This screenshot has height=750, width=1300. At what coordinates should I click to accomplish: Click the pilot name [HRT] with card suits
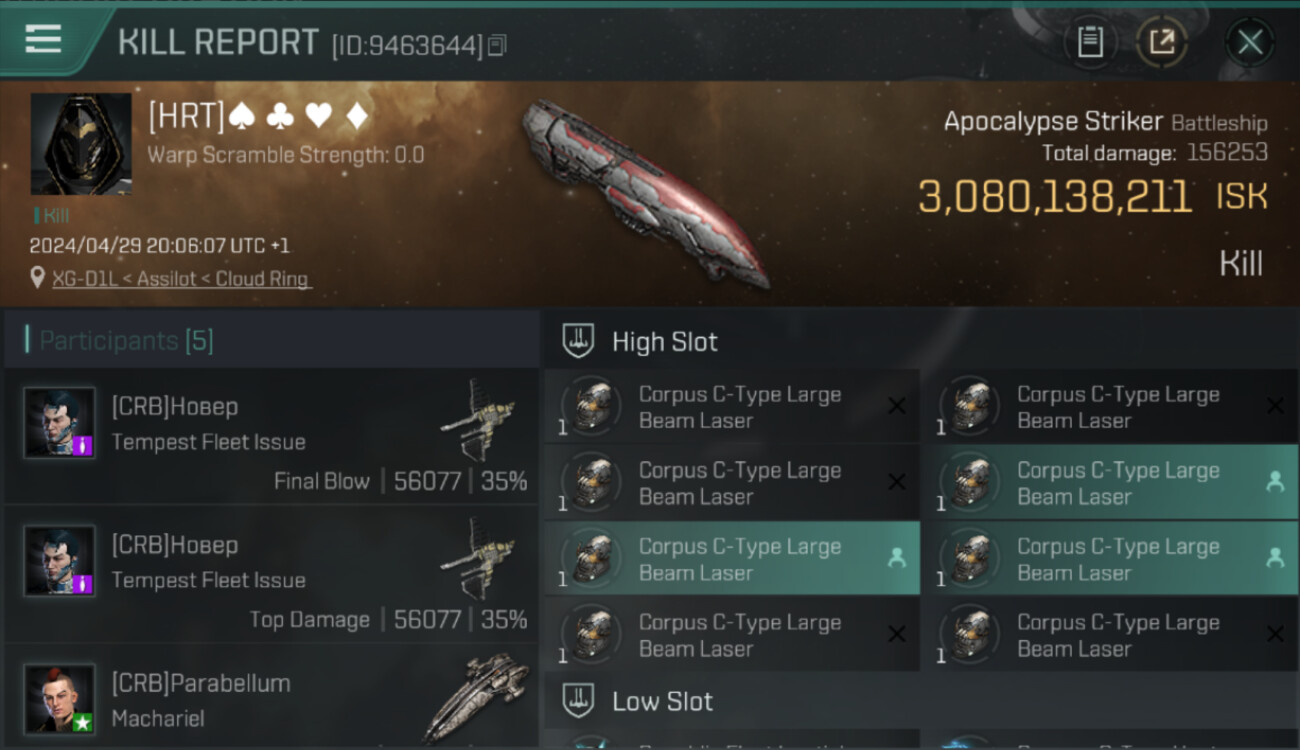tap(259, 116)
